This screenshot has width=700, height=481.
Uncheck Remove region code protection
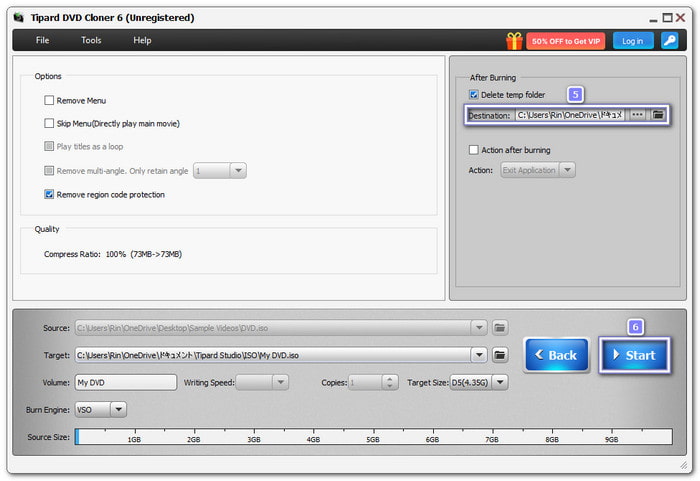pyautogui.click(x=49, y=194)
